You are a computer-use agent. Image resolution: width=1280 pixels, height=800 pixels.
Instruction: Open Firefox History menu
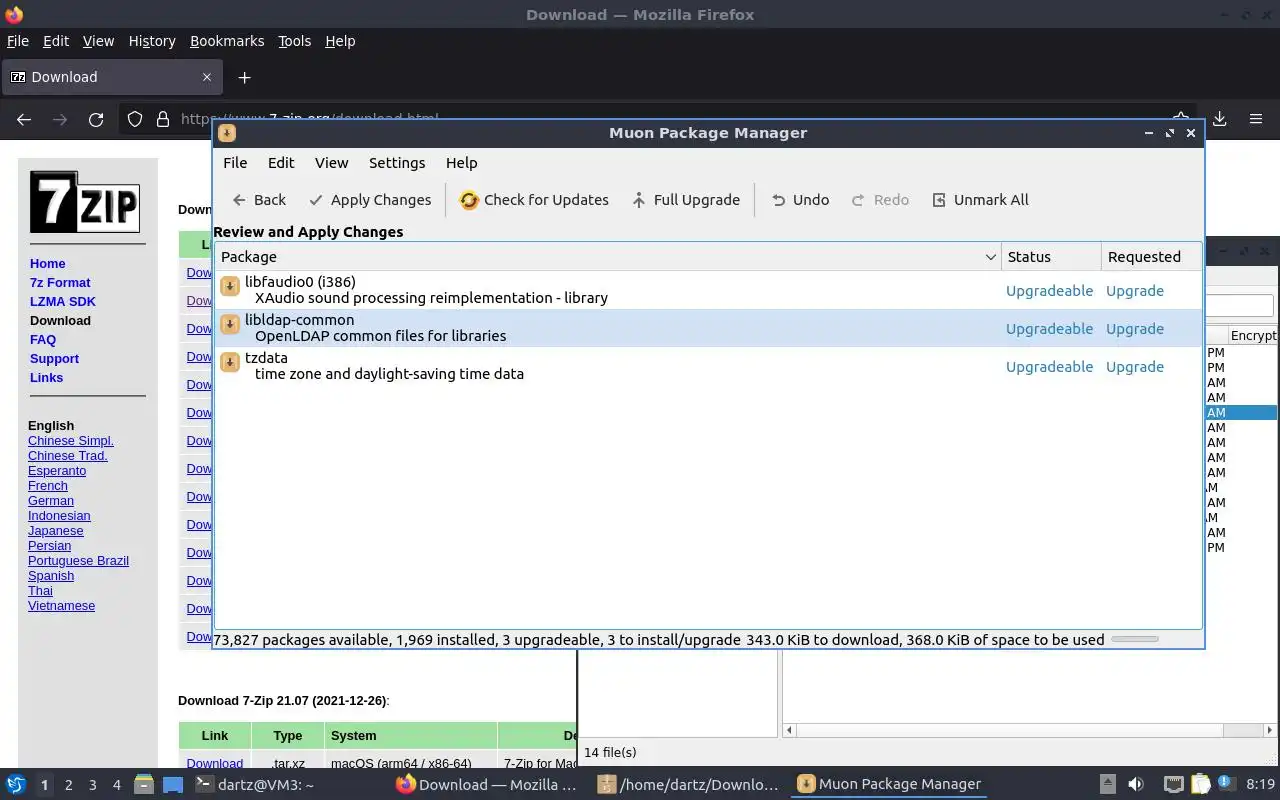[x=152, y=41]
